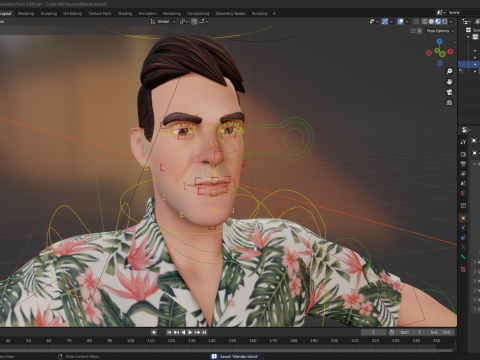Viewport: 480px width, 360px height.
Task: Click the pan view hand icon
Action: [449, 82]
